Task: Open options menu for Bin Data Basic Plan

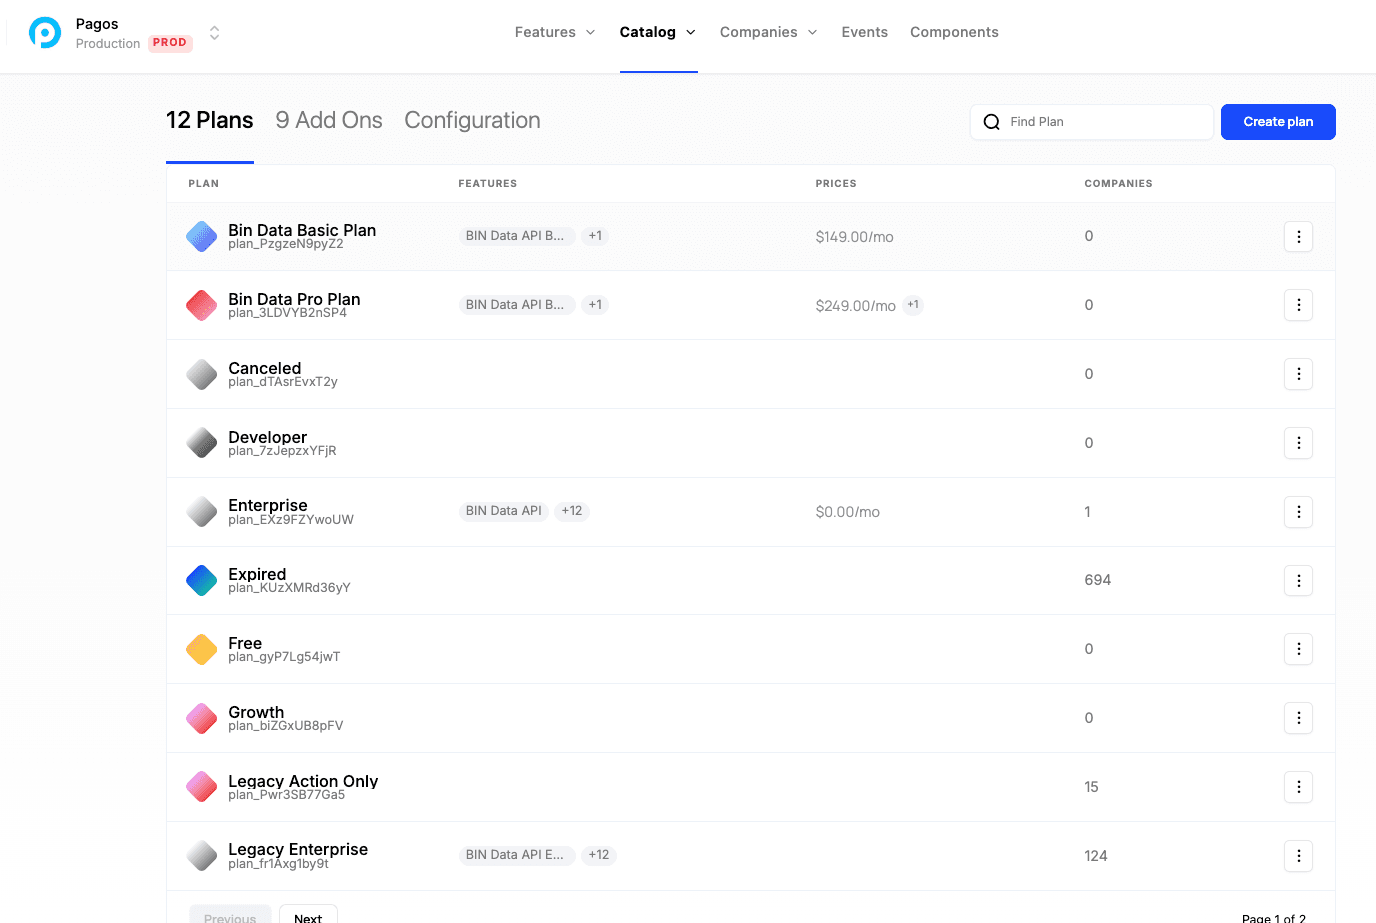Action: click(x=1298, y=237)
